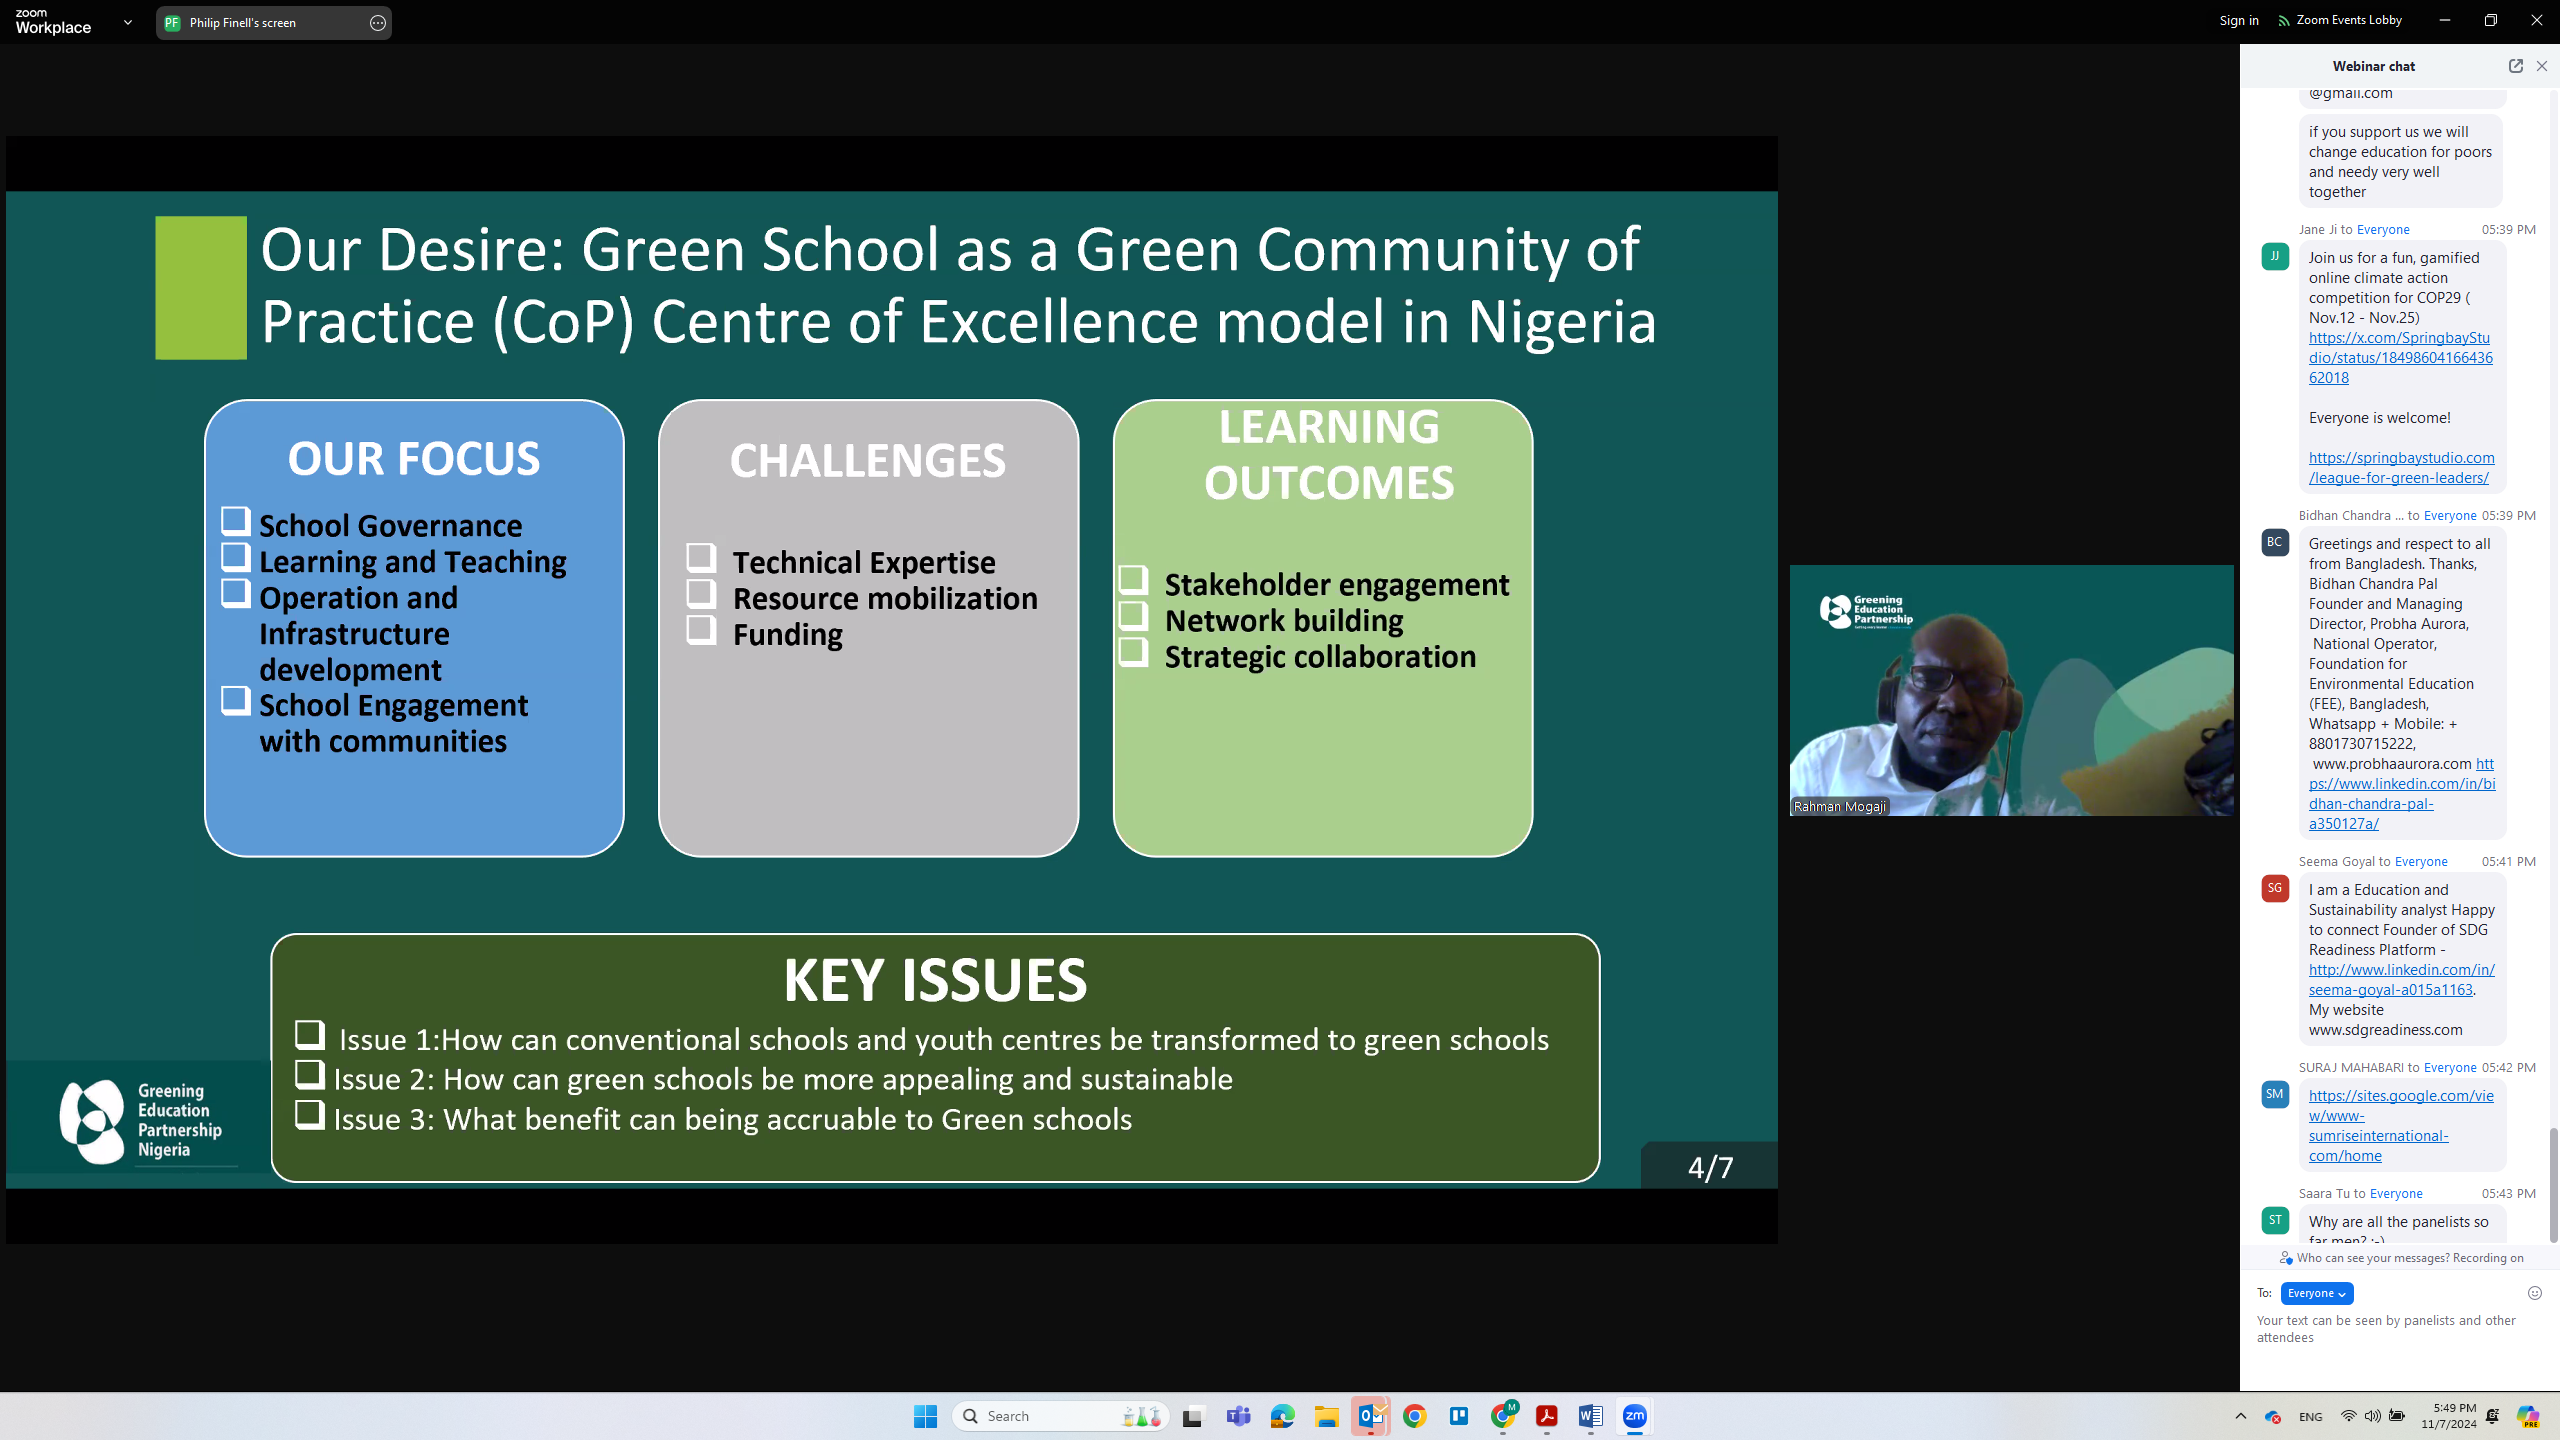
Task: Expand the Zoom Workplace dropdown arrow
Action: [128, 22]
